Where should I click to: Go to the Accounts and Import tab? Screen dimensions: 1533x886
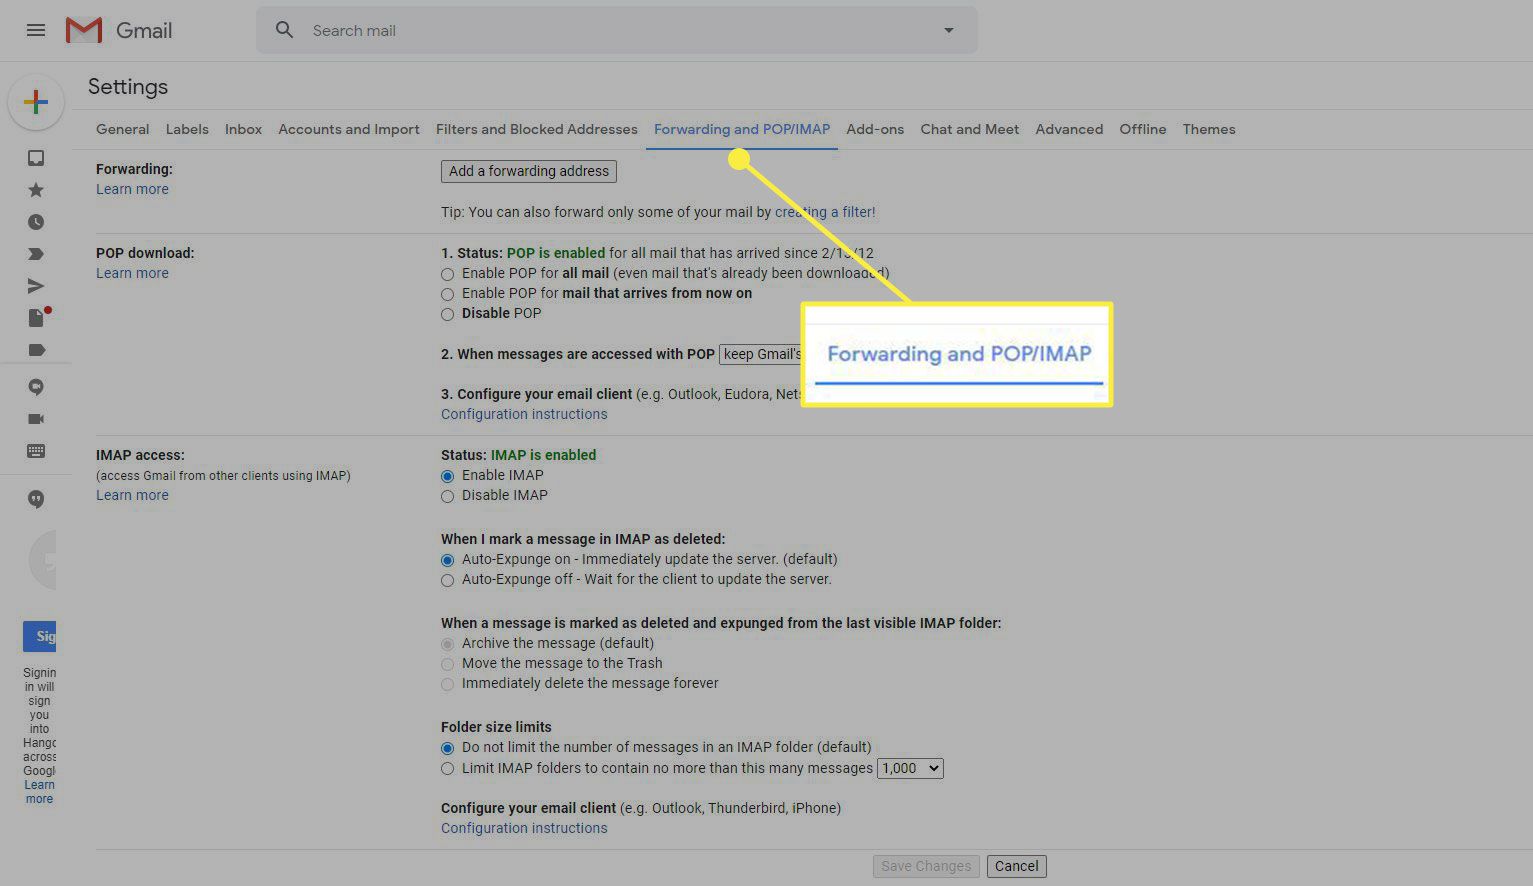click(x=348, y=129)
